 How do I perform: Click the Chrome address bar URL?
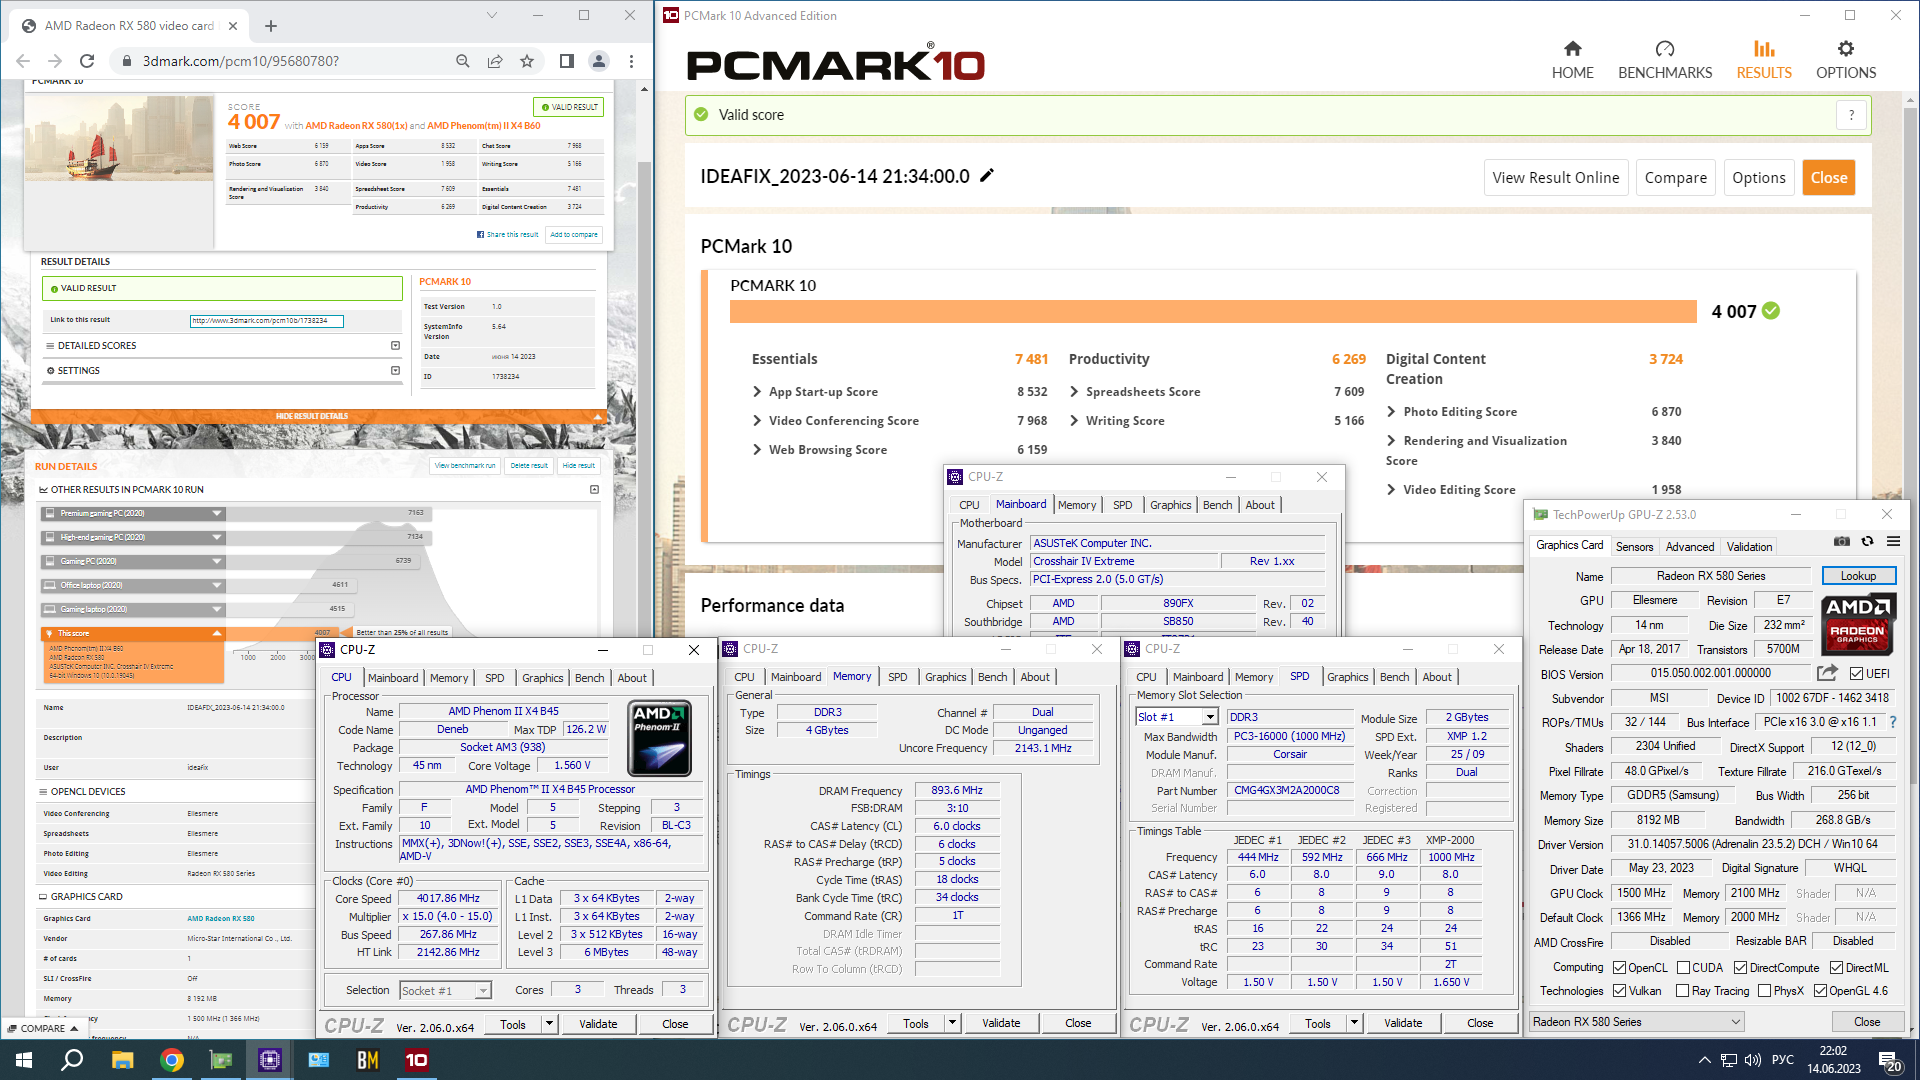coord(240,61)
